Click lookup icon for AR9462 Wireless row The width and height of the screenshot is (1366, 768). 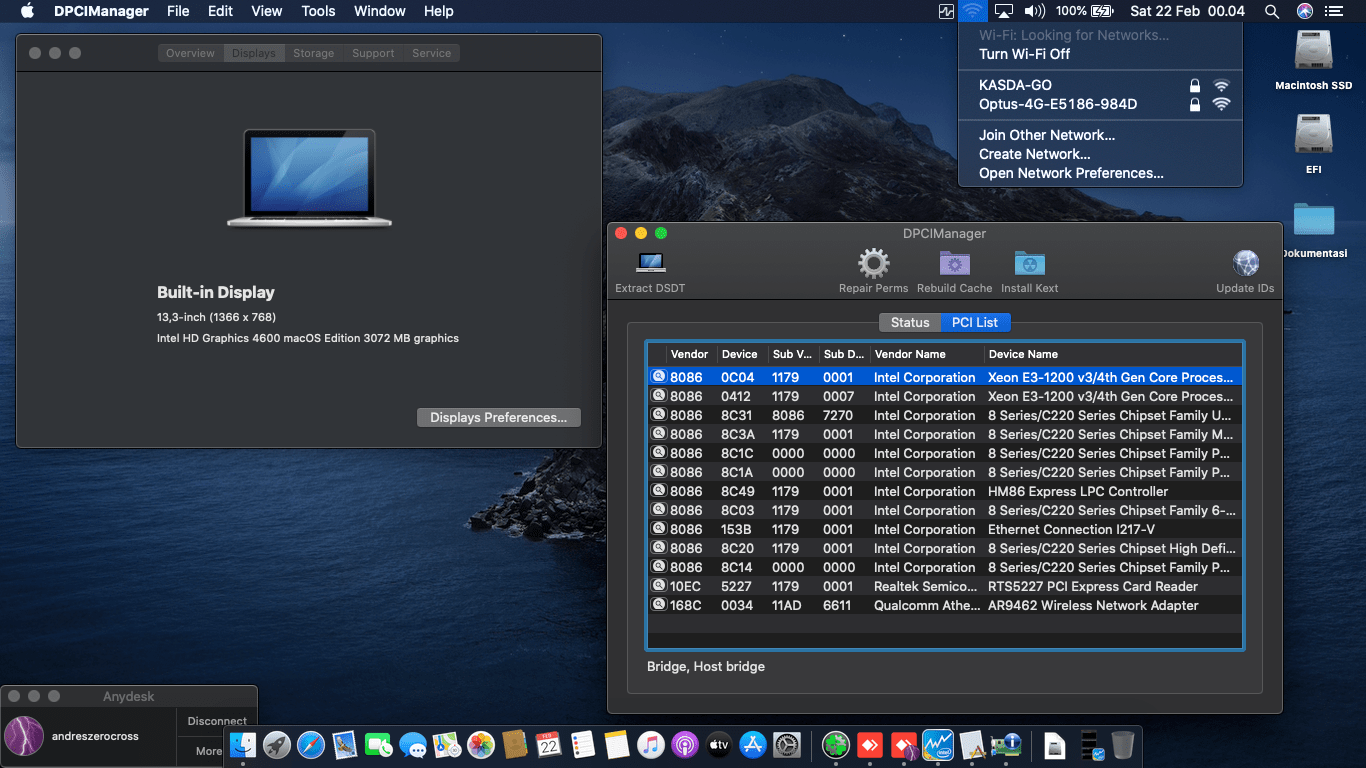(658, 605)
